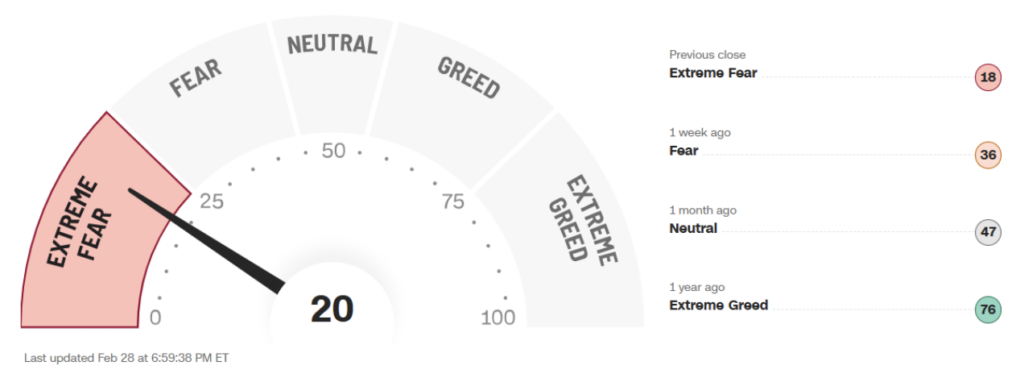Click the red 18 score badge
The width and height of the screenshot is (1024, 382).
[x=988, y=78]
